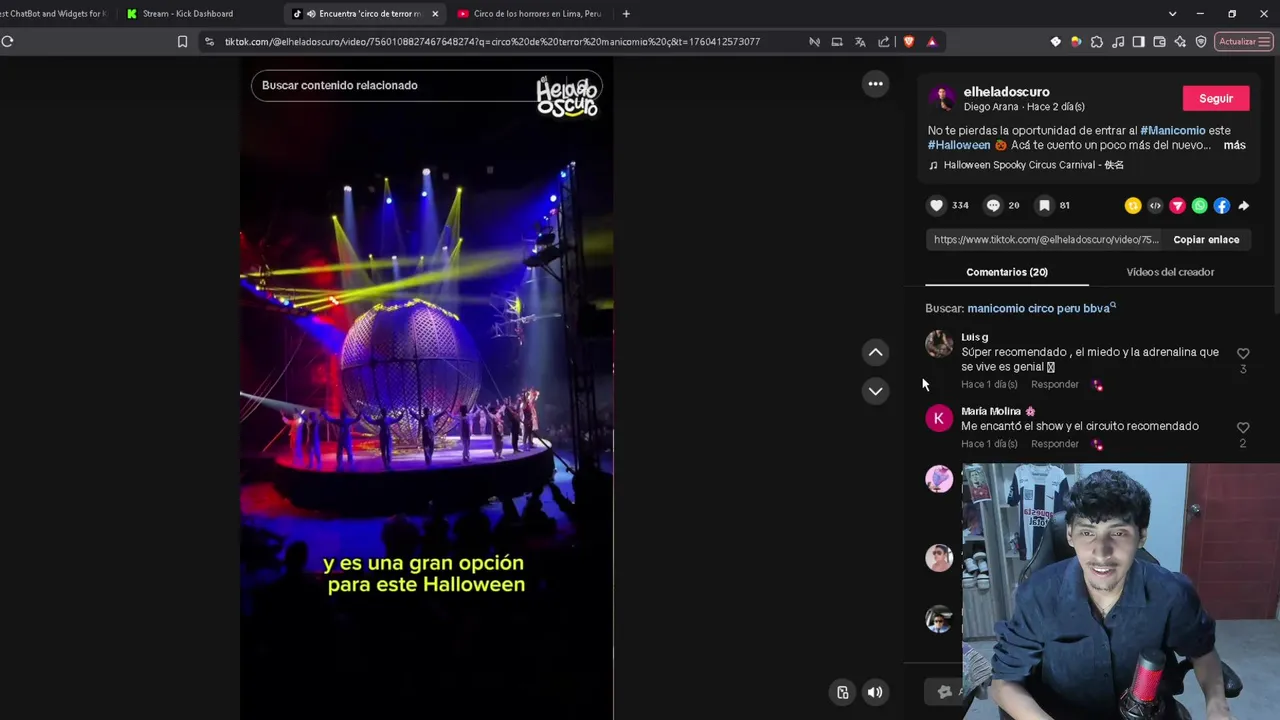
Task: Reply to María Molina's comment
Action: (x=1055, y=444)
